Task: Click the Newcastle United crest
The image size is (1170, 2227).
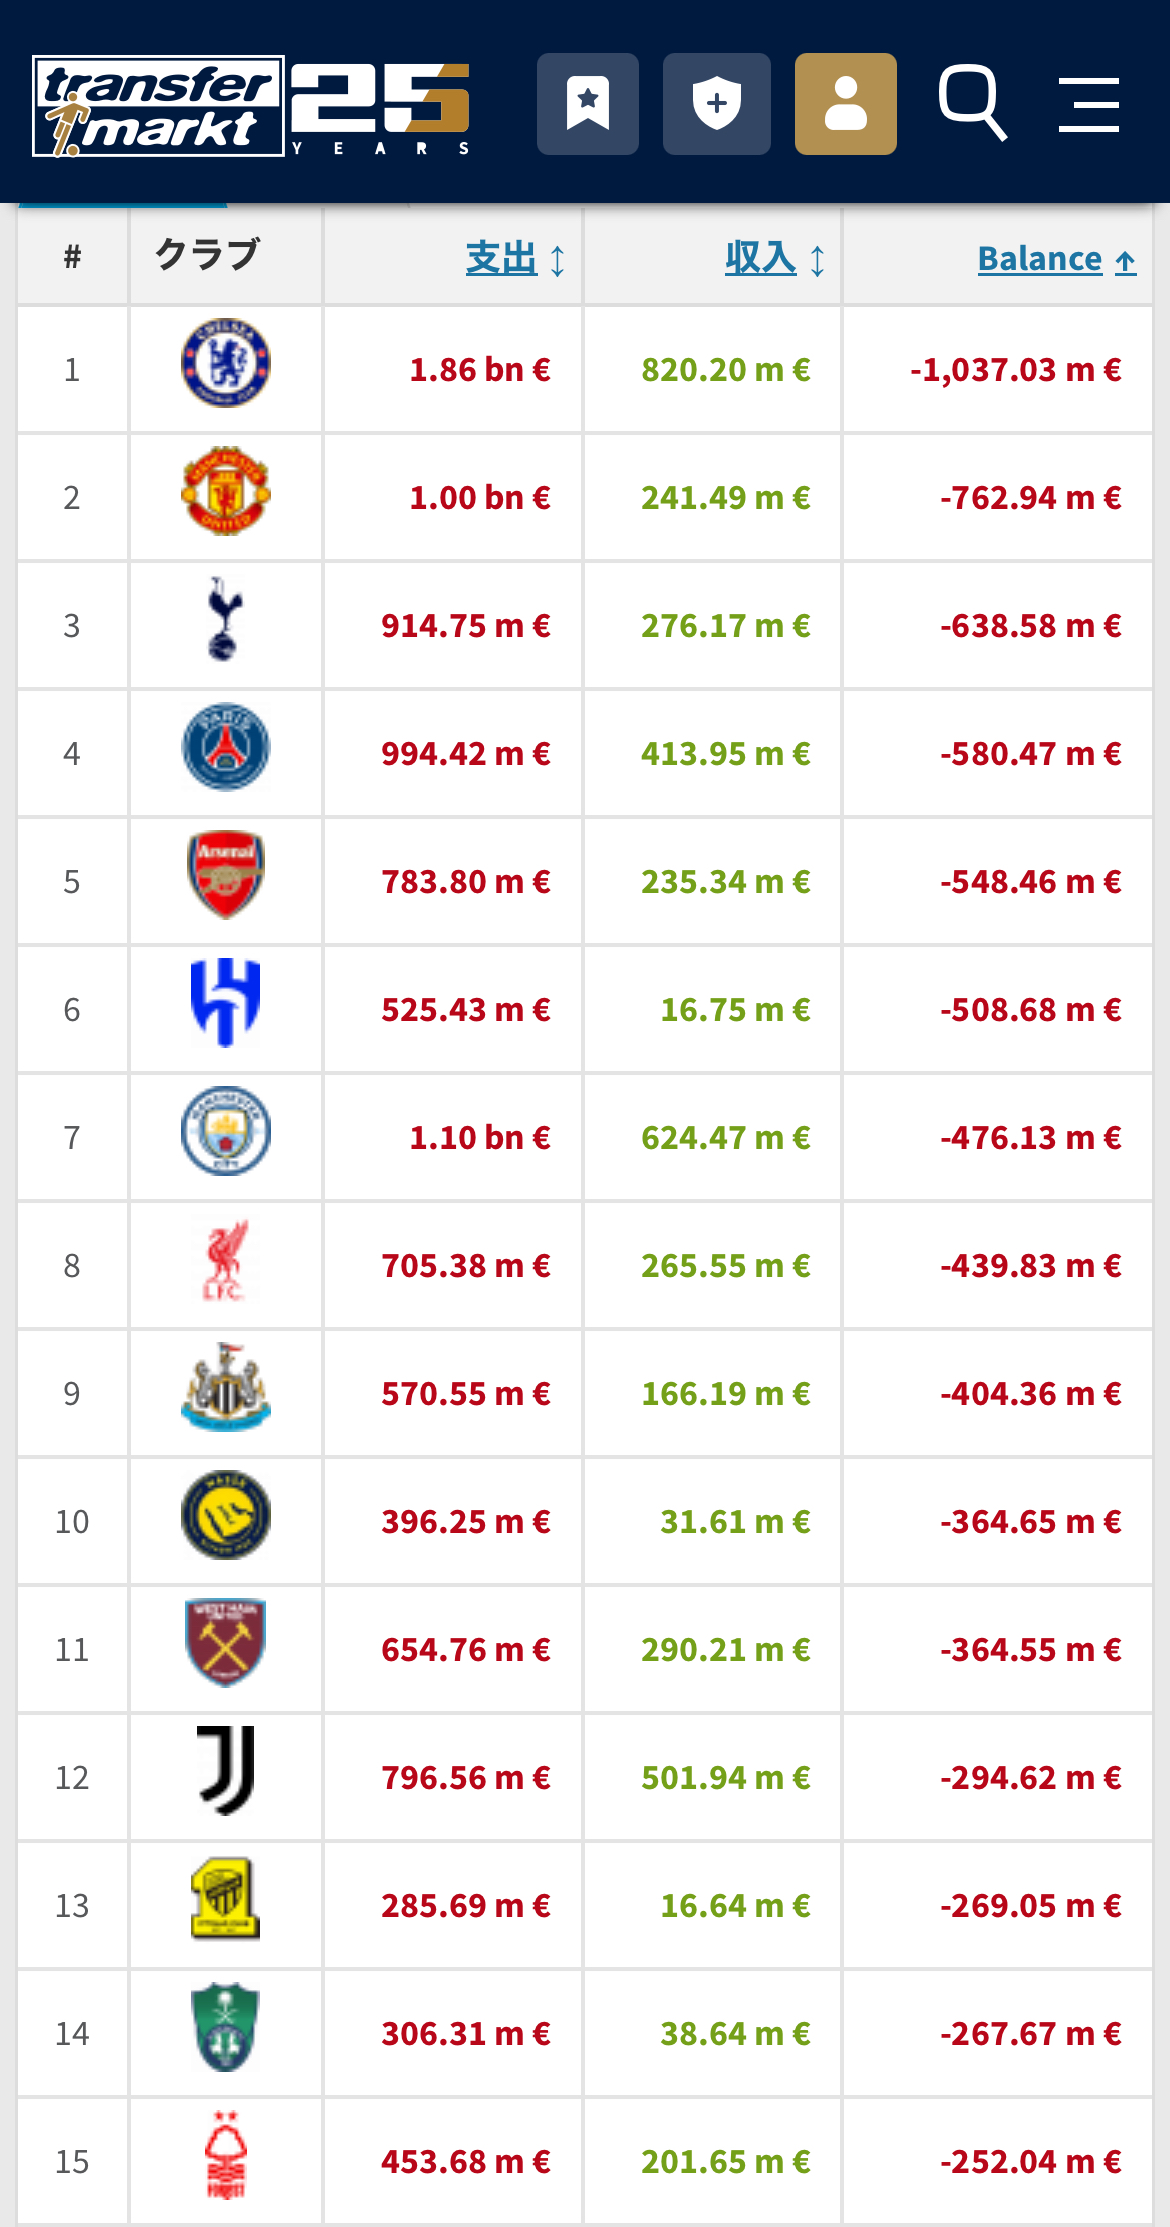Action: click(x=226, y=1387)
